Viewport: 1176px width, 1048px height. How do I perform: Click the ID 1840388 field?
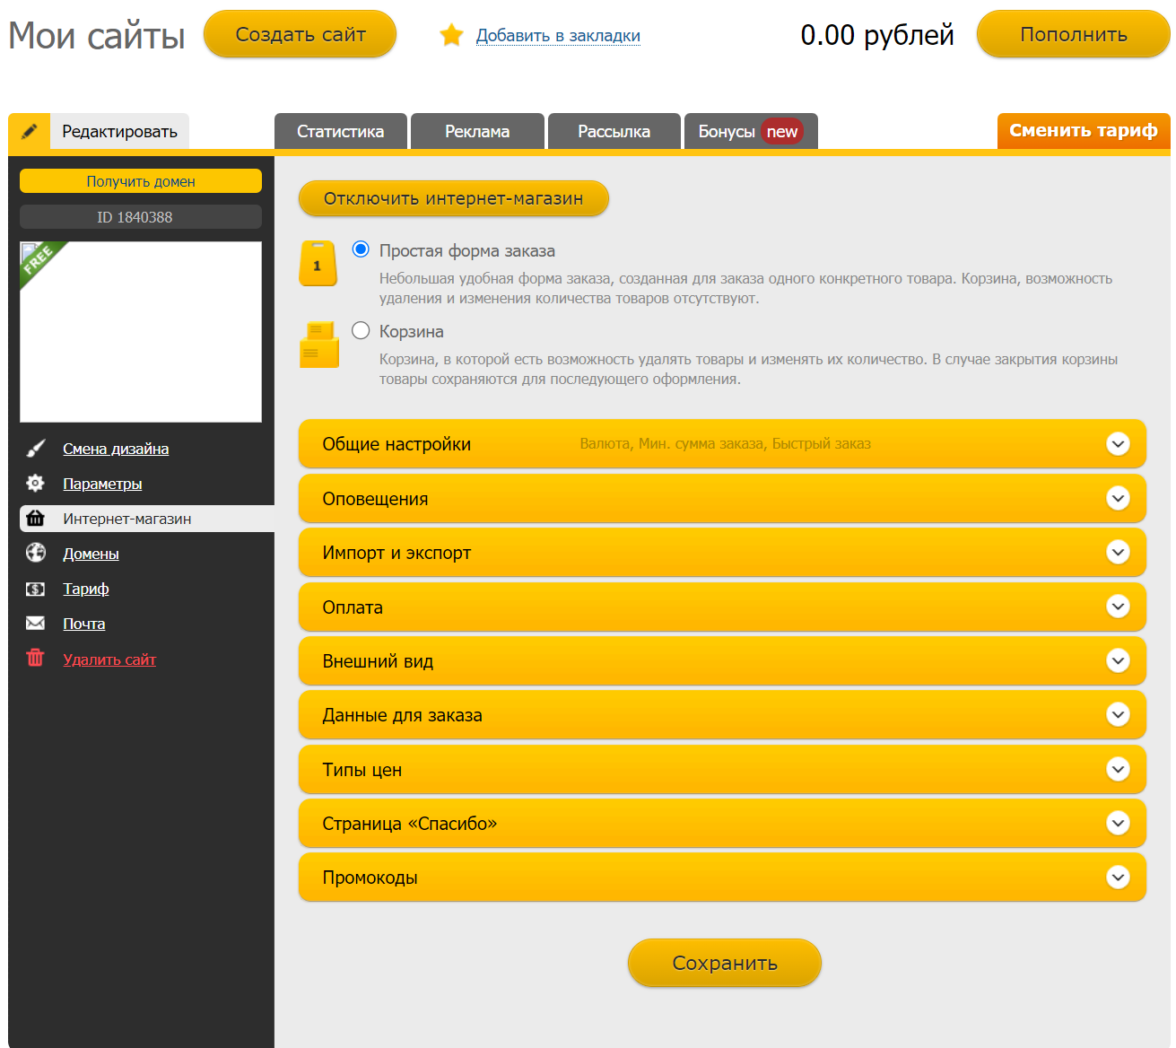[140, 217]
